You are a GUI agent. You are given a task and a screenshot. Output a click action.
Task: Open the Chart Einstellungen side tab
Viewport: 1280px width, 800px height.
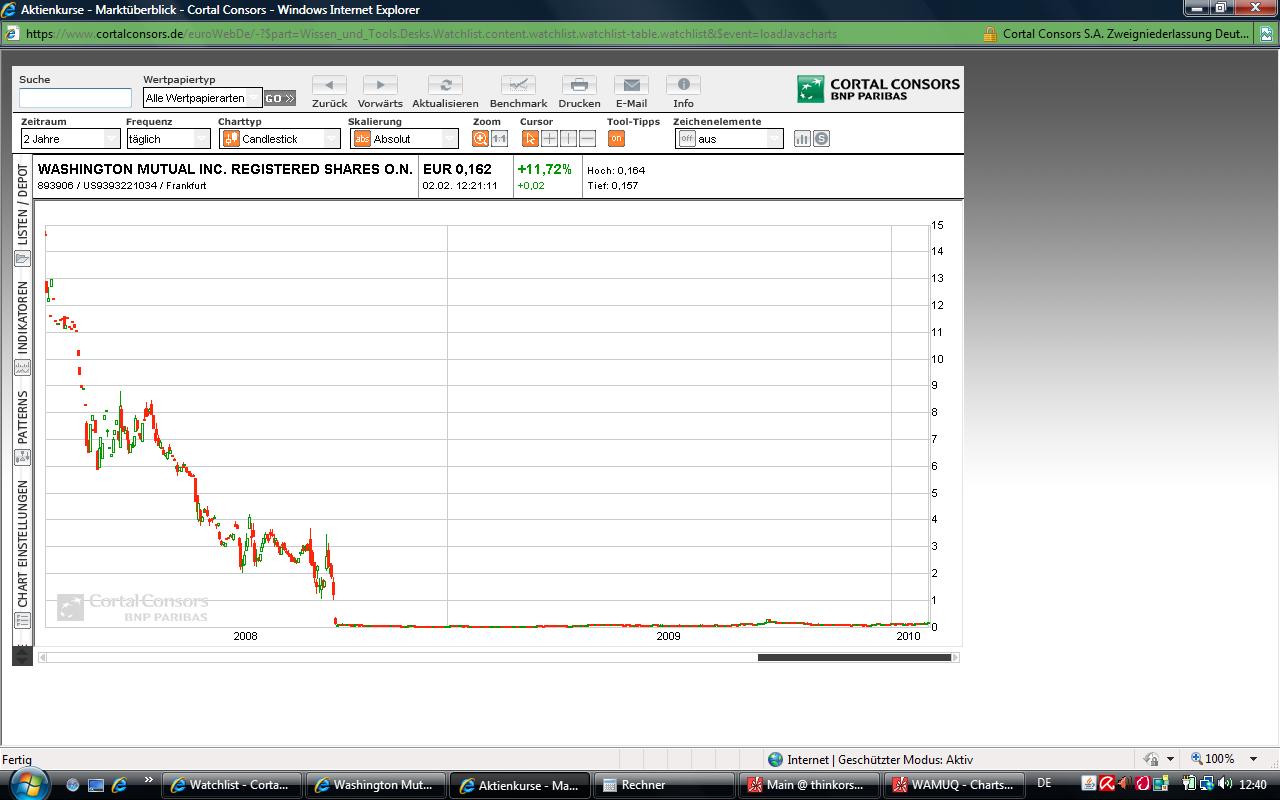pos(23,544)
